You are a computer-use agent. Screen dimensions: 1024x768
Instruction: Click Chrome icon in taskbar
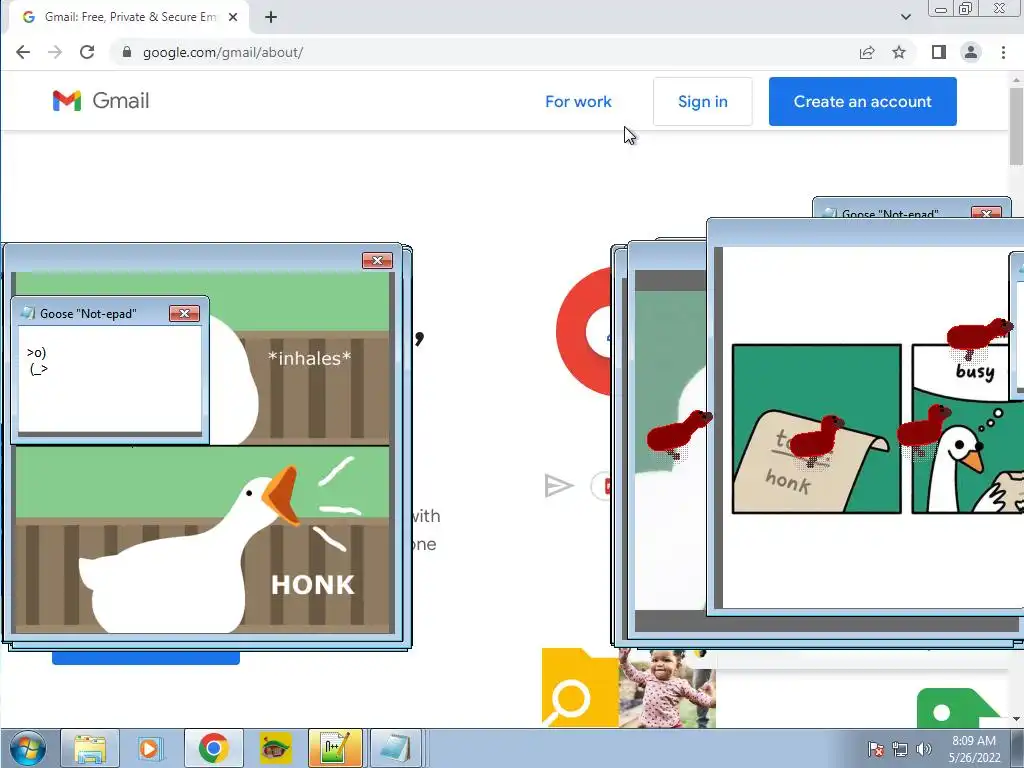tap(214, 748)
